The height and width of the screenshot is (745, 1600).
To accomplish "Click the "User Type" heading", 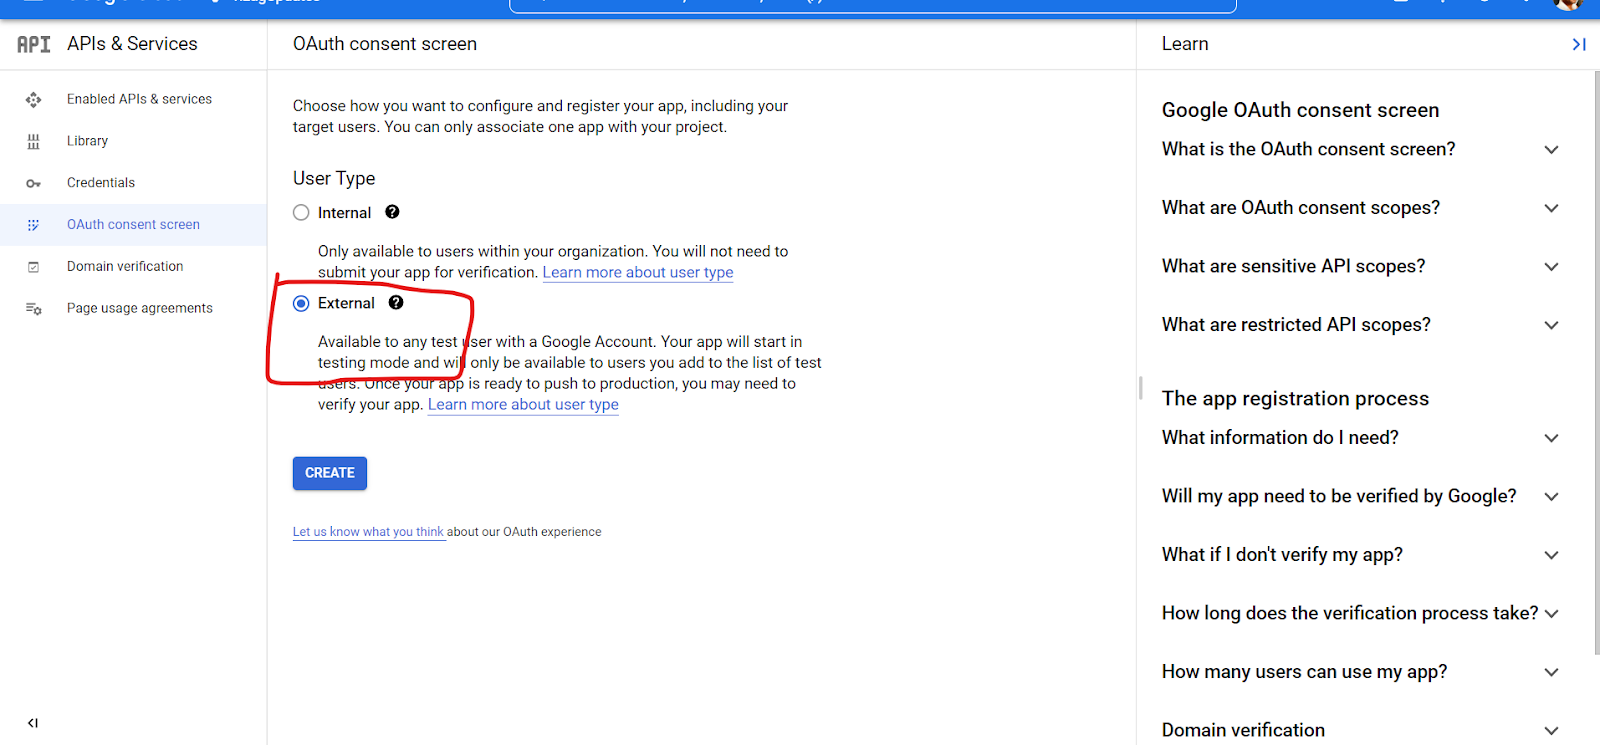I will pyautogui.click(x=334, y=178).
